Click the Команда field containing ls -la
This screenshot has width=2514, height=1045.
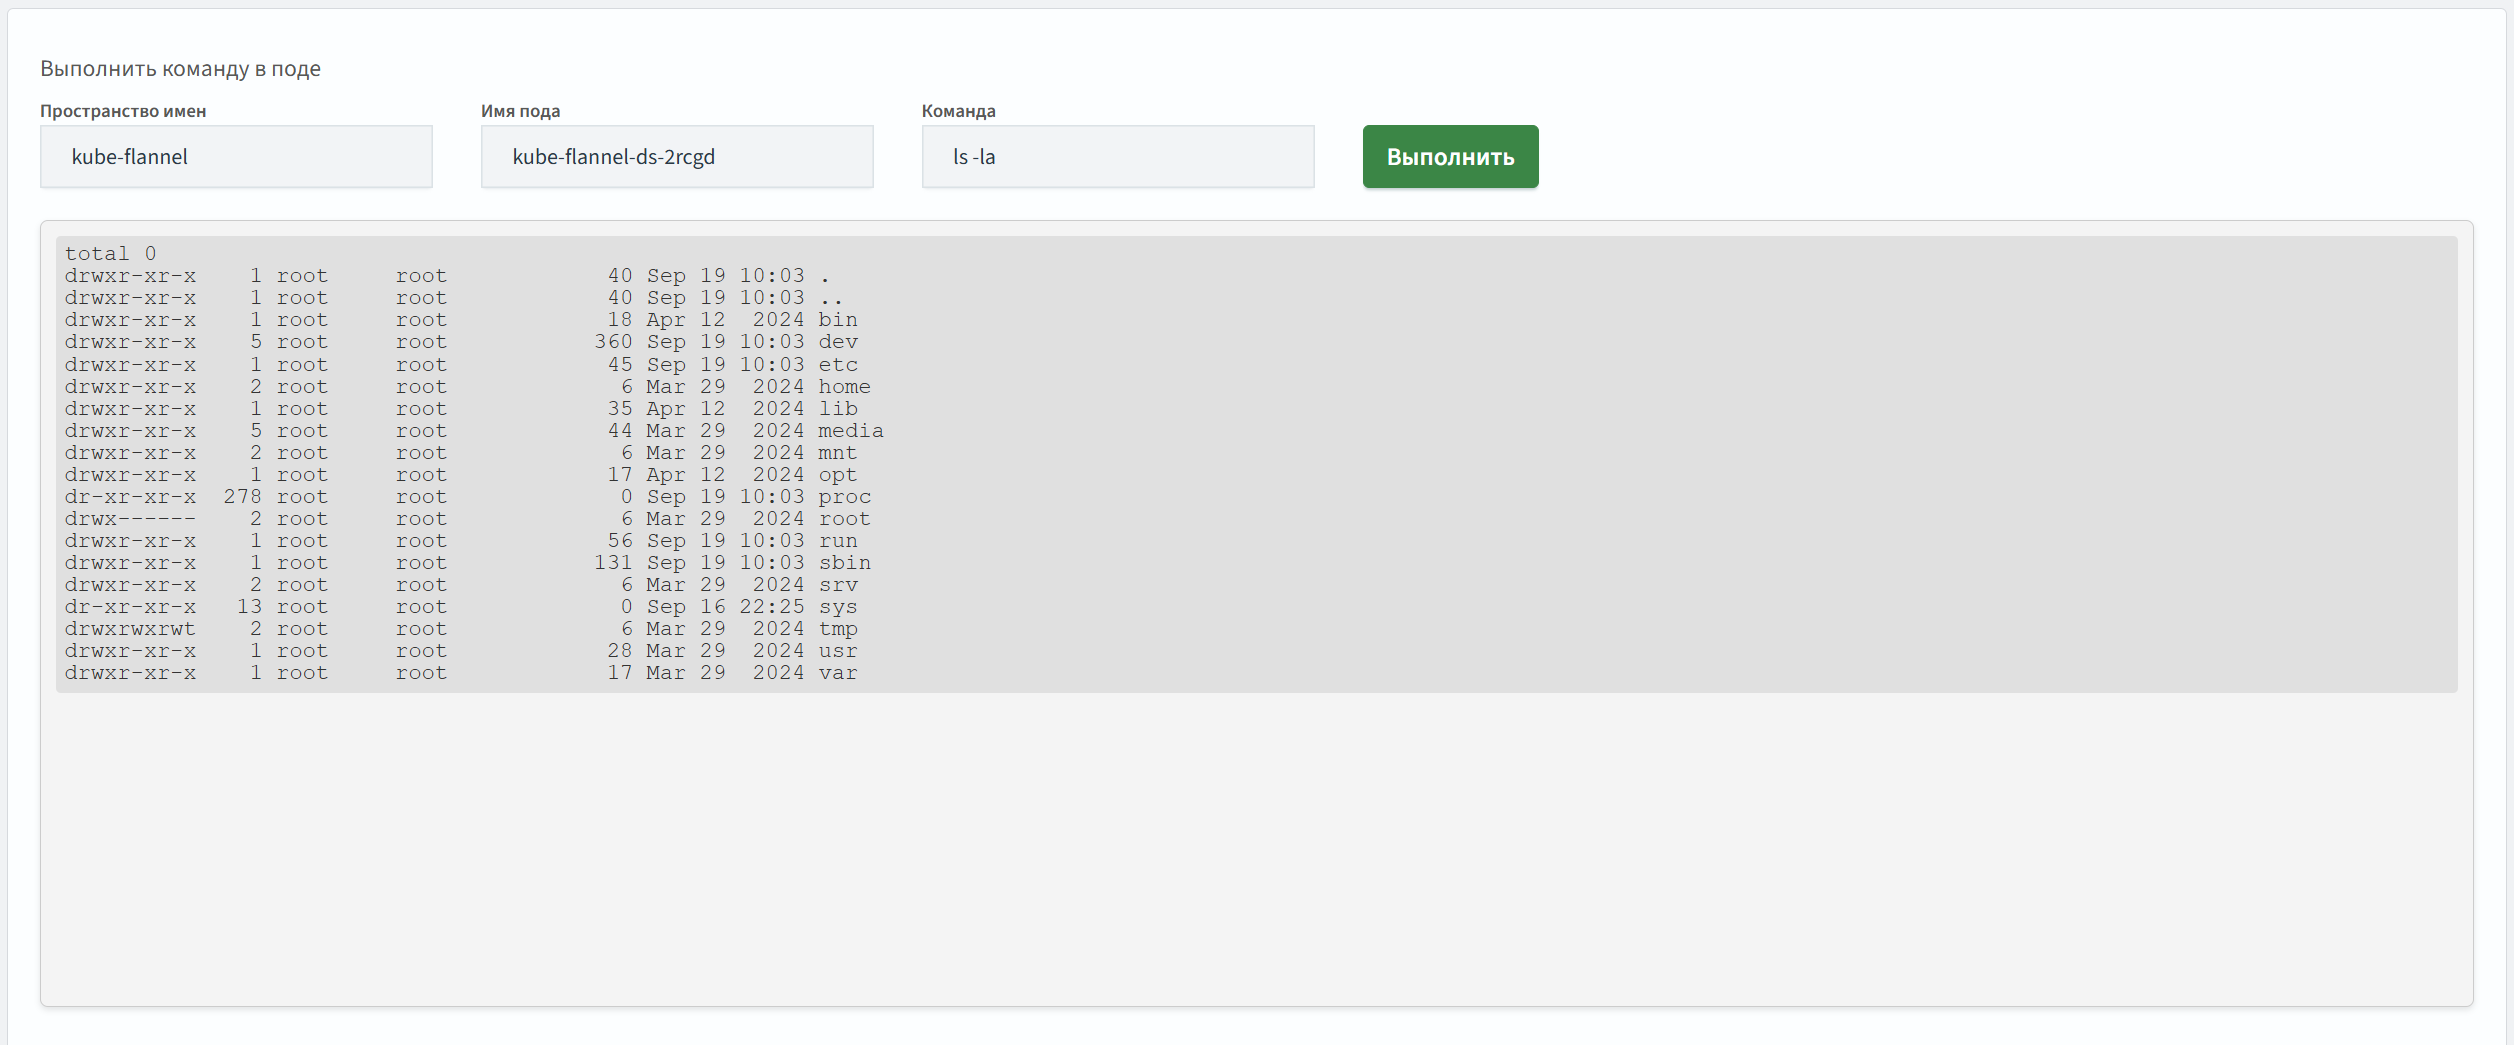click(1117, 157)
